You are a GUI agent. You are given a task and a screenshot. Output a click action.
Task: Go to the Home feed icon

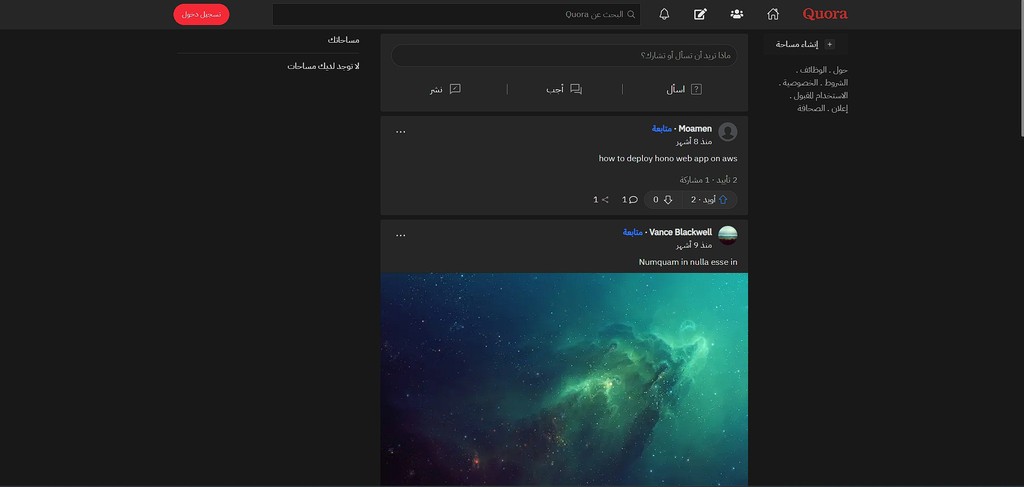click(772, 14)
